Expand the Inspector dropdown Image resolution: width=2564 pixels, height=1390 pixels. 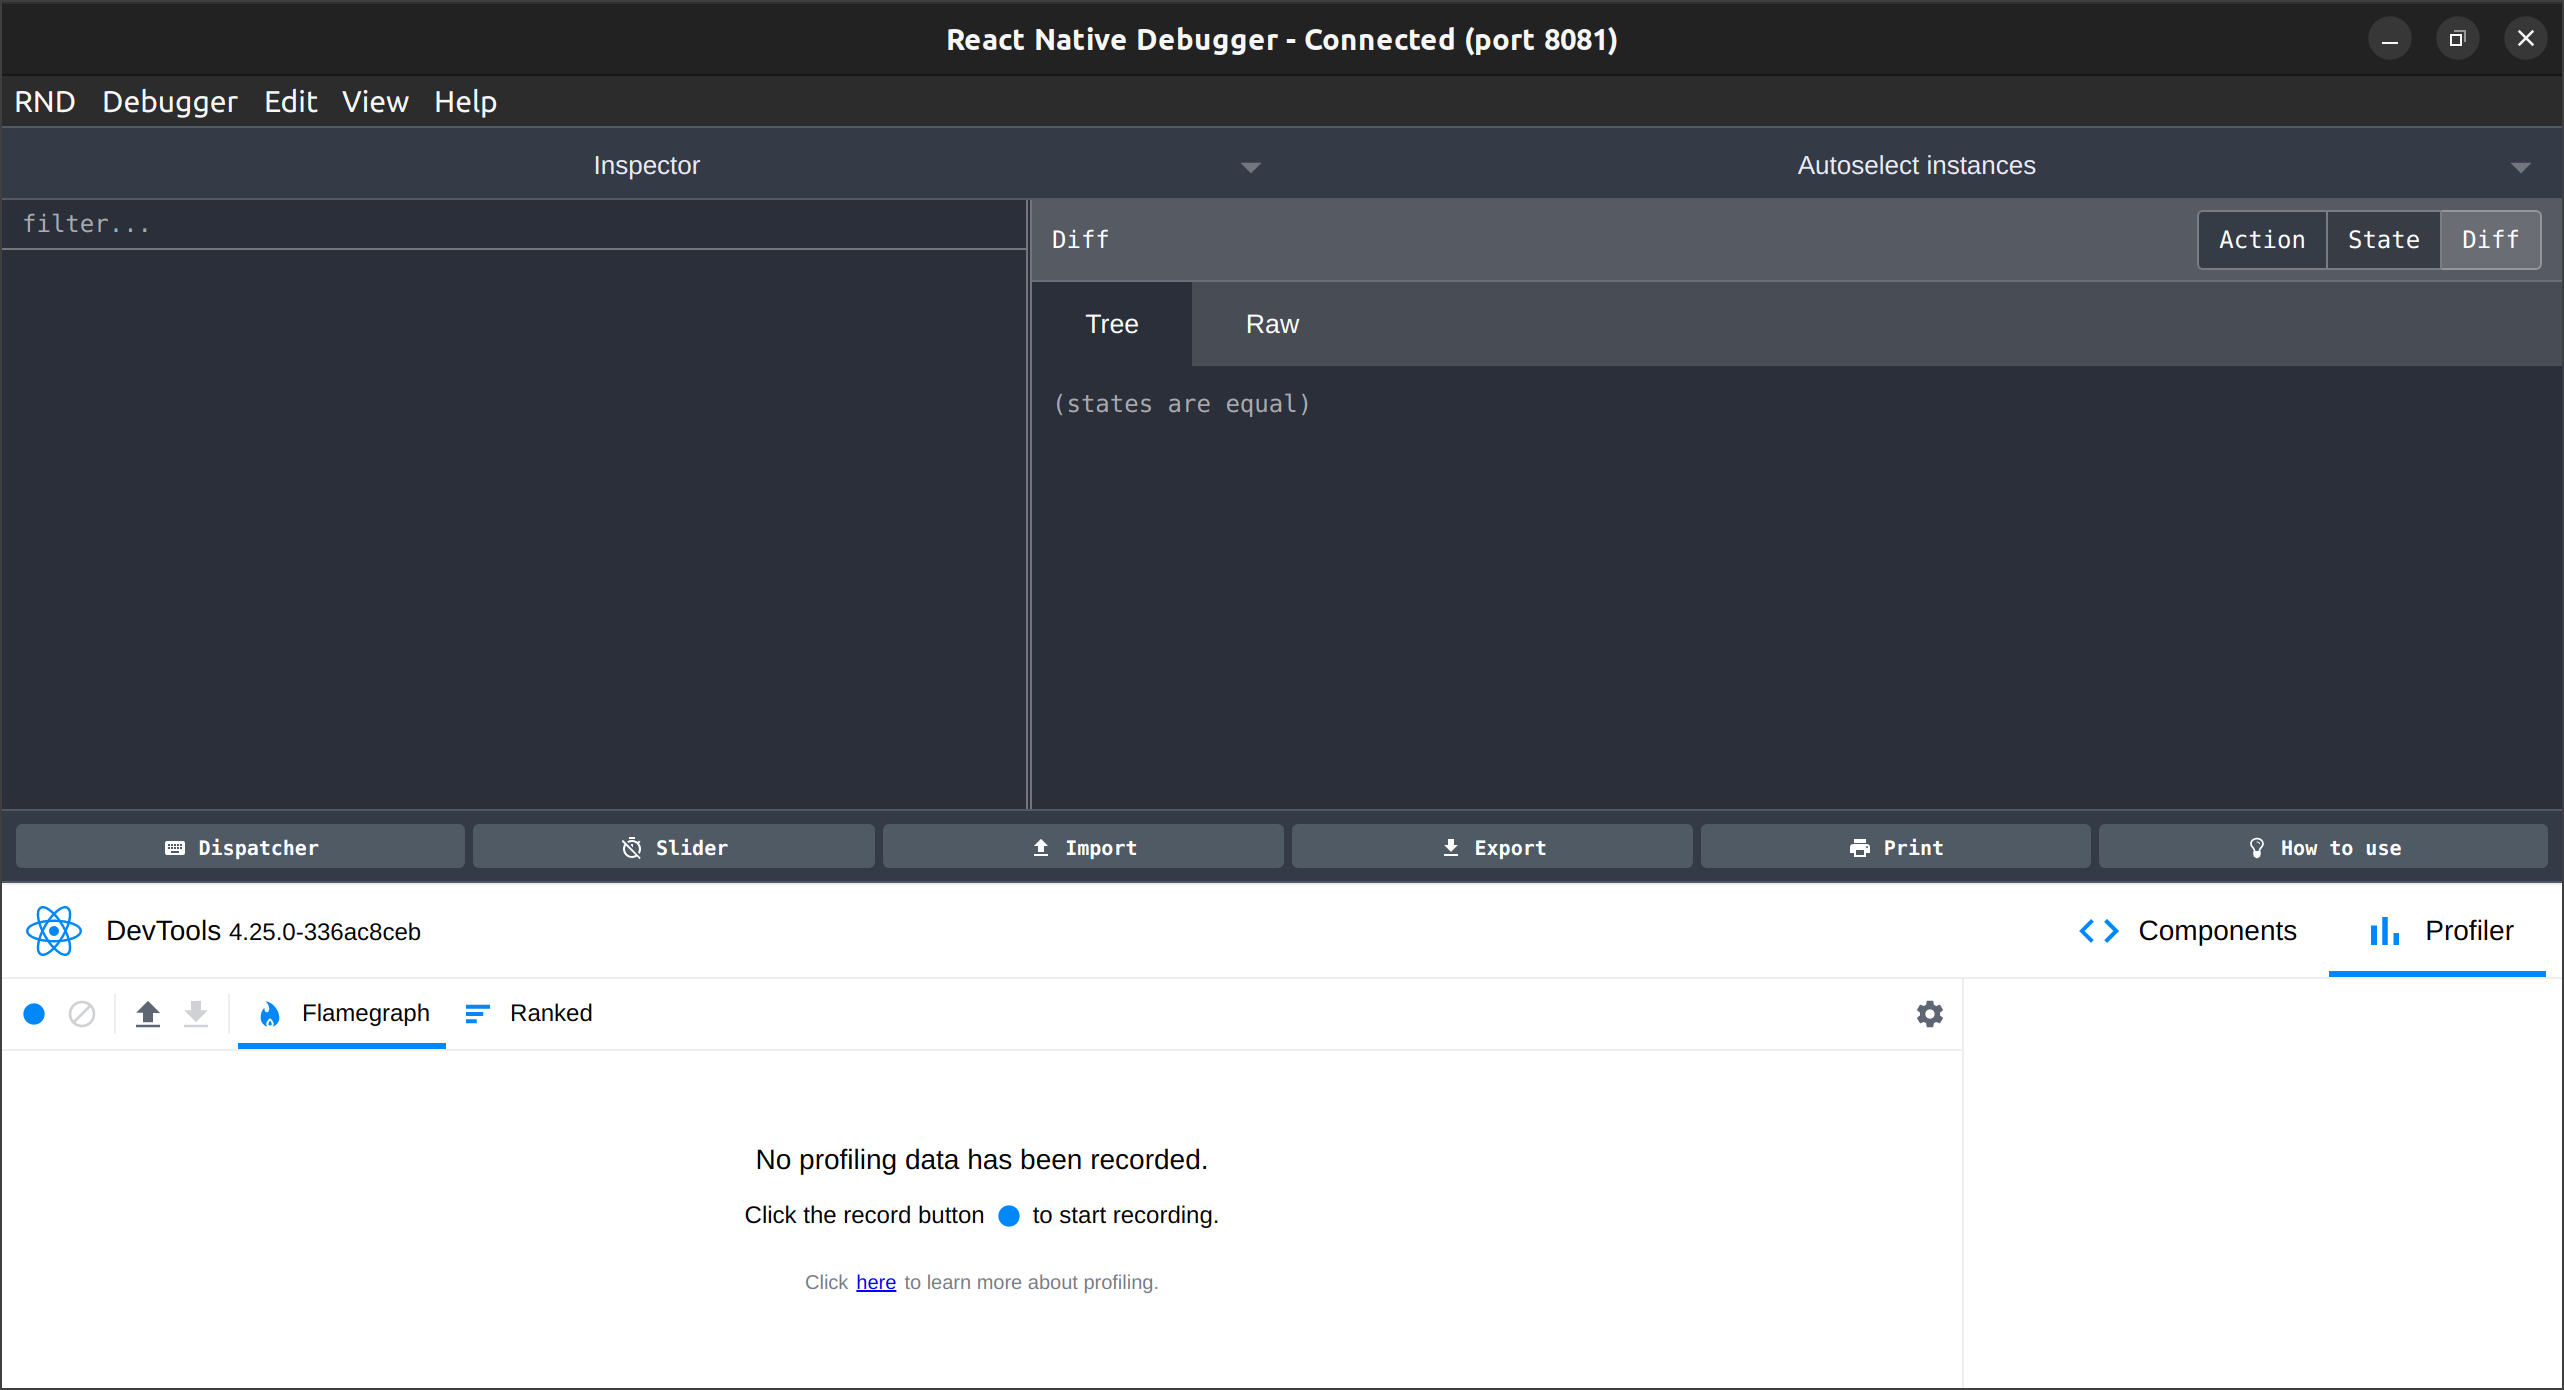[1250, 166]
